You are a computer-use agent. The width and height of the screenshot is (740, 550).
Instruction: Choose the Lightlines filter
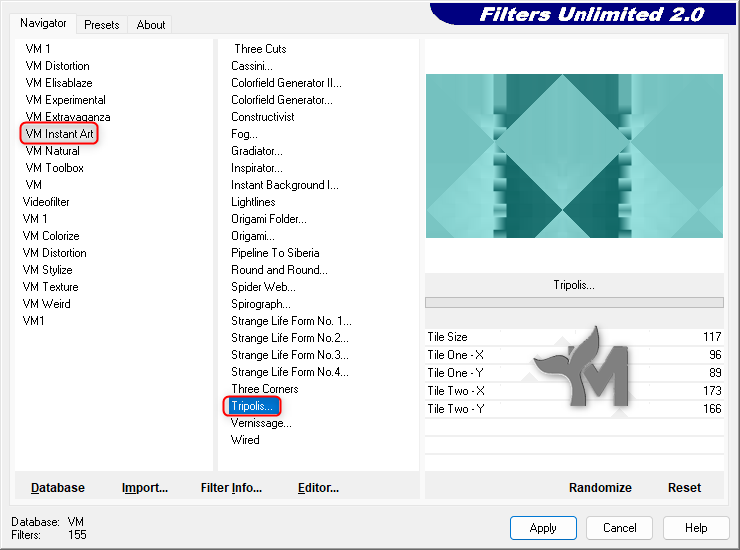253,202
